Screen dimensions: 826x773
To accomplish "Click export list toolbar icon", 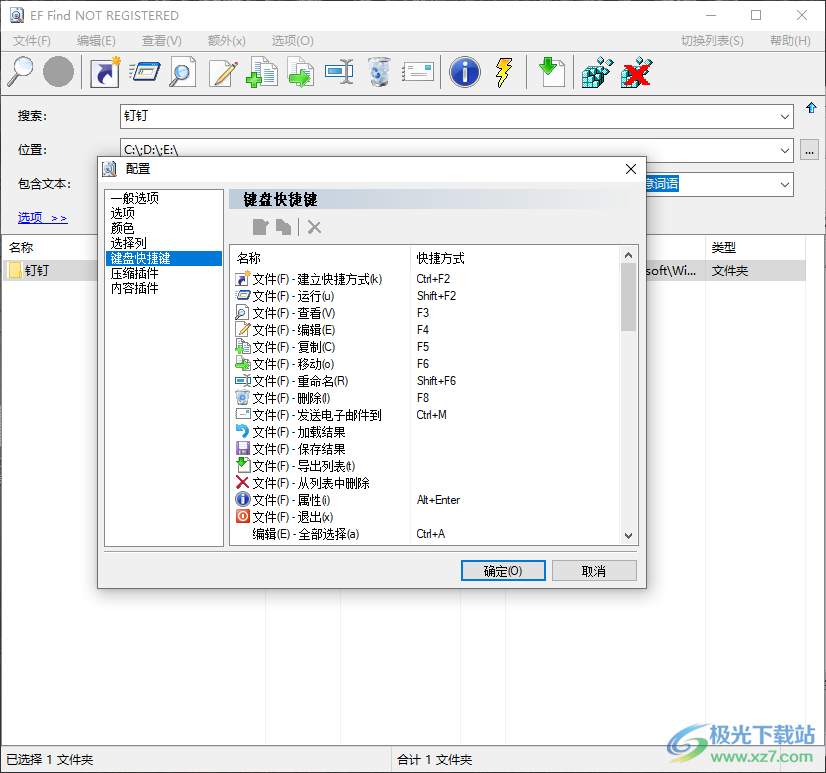I will pyautogui.click(x=552, y=72).
